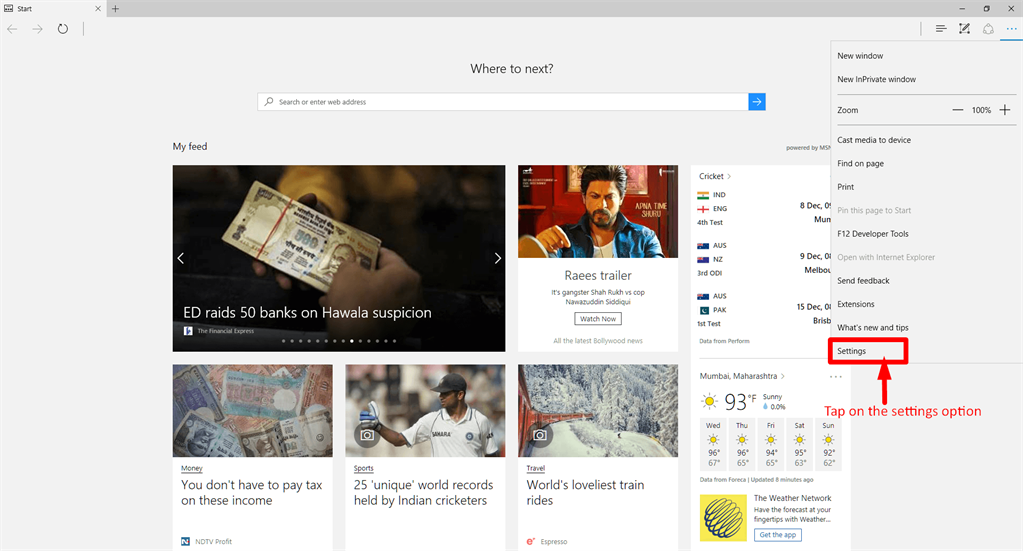Screen dimensions: 1023x551
Task: Choose Print from the menu
Action: [846, 187]
